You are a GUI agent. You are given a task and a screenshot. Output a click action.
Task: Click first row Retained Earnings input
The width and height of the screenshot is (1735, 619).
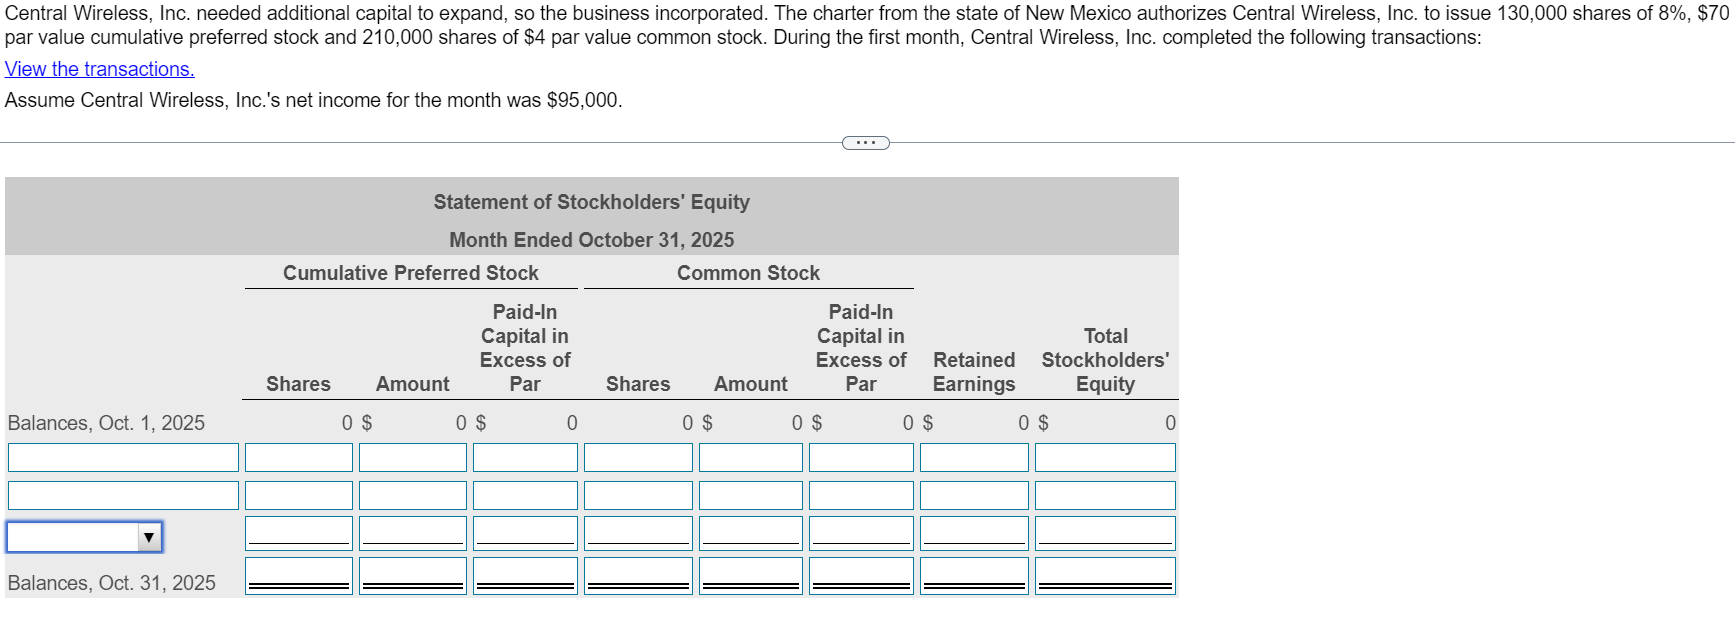(x=974, y=458)
